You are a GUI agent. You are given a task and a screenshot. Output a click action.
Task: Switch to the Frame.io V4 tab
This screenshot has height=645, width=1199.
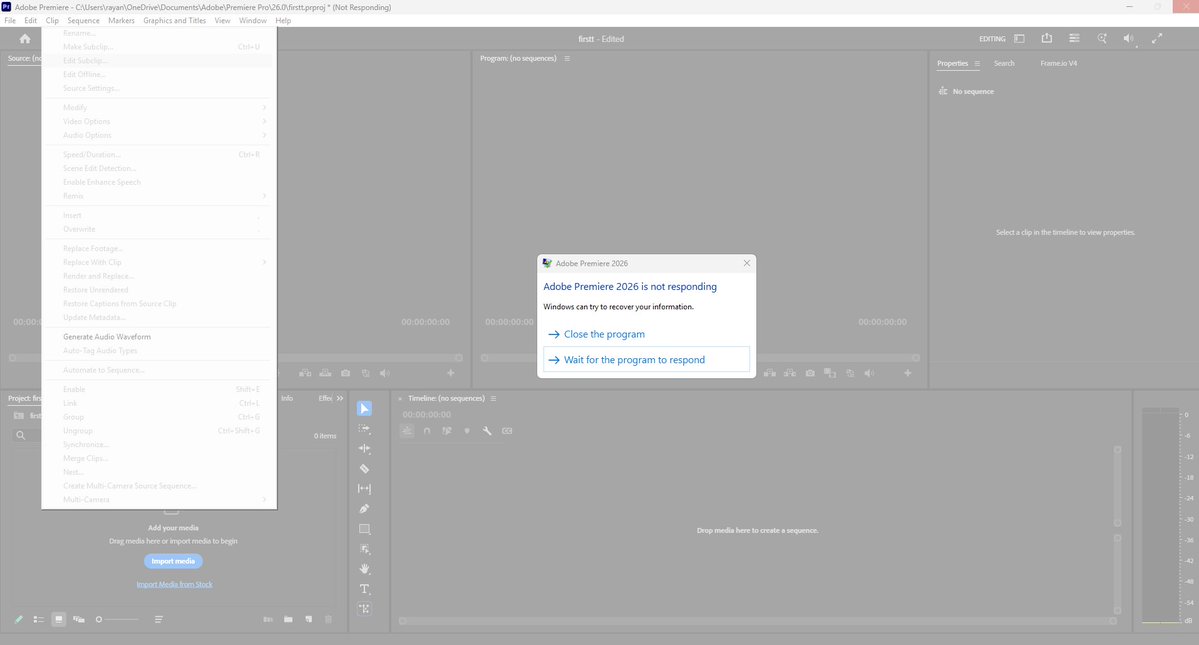[1058, 63]
